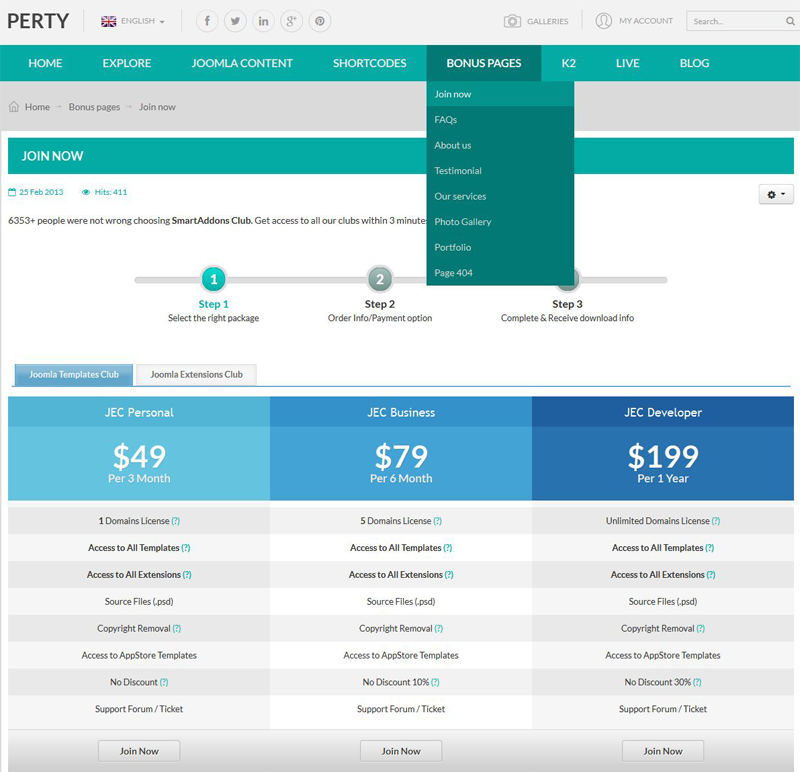Screen dimensions: 800x772
Task: Click Step 2 marker on progress bar
Action: [x=380, y=279]
